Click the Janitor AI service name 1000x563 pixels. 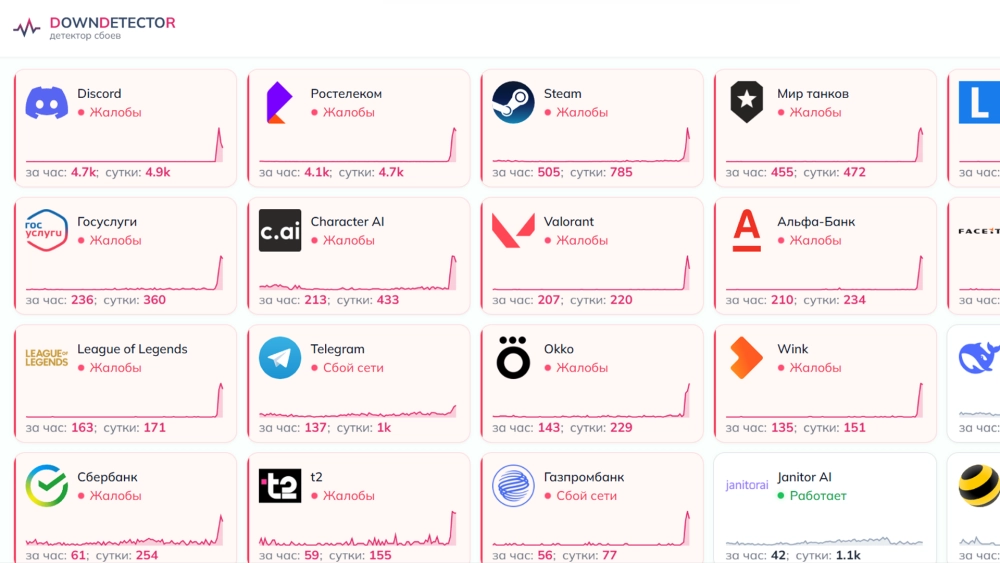804,477
